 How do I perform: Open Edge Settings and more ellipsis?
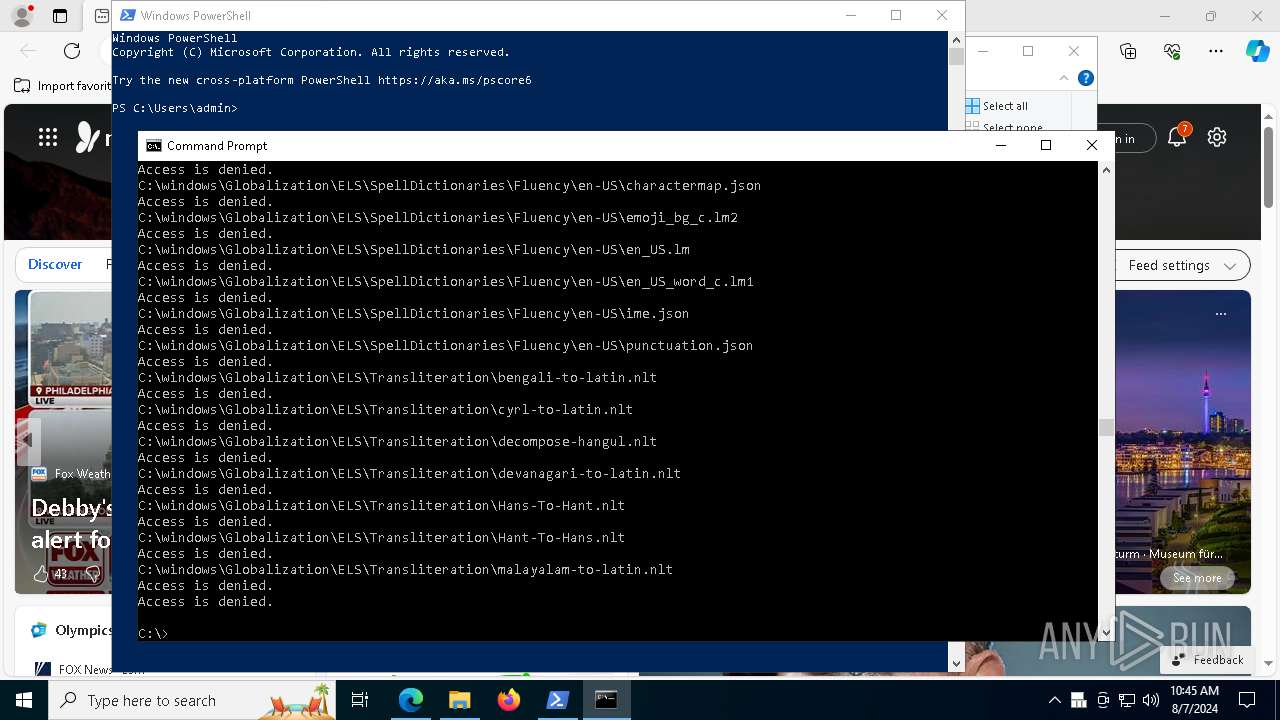[1216, 51]
